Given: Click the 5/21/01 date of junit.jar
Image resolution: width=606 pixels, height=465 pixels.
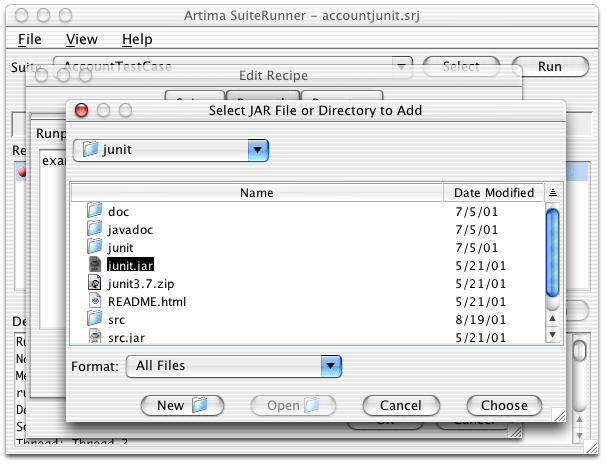Looking at the screenshot, I should pyautogui.click(x=480, y=266).
